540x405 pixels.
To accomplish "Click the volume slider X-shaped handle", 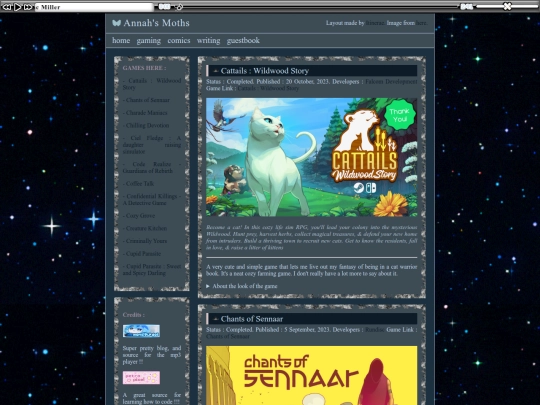I will point(507,6).
